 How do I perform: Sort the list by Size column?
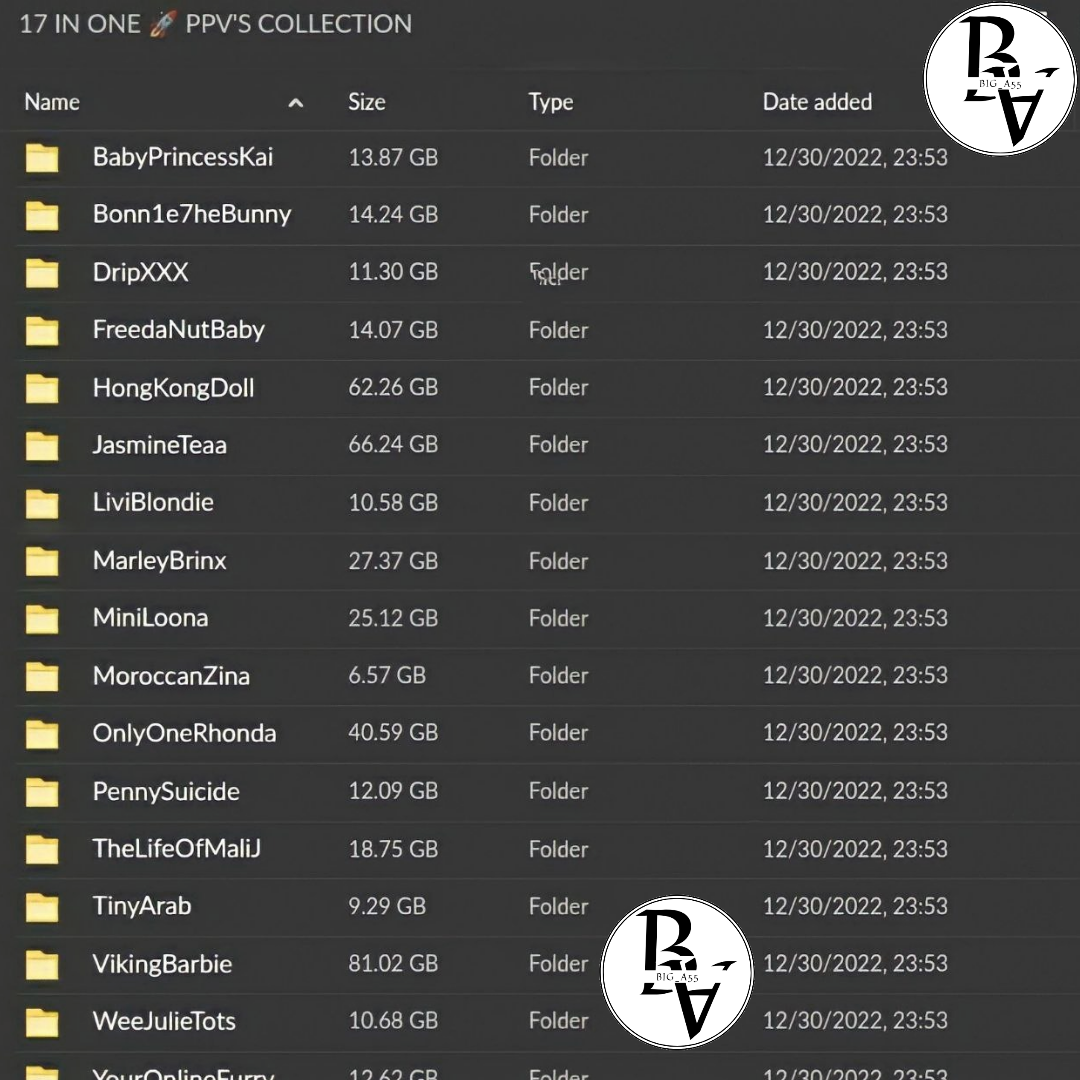coord(366,102)
